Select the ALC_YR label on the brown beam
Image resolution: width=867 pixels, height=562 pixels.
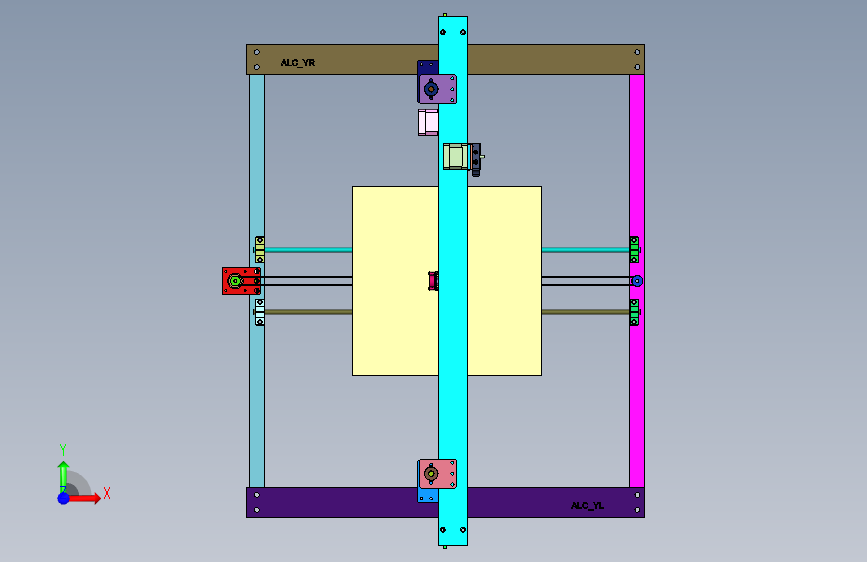[x=297, y=63]
